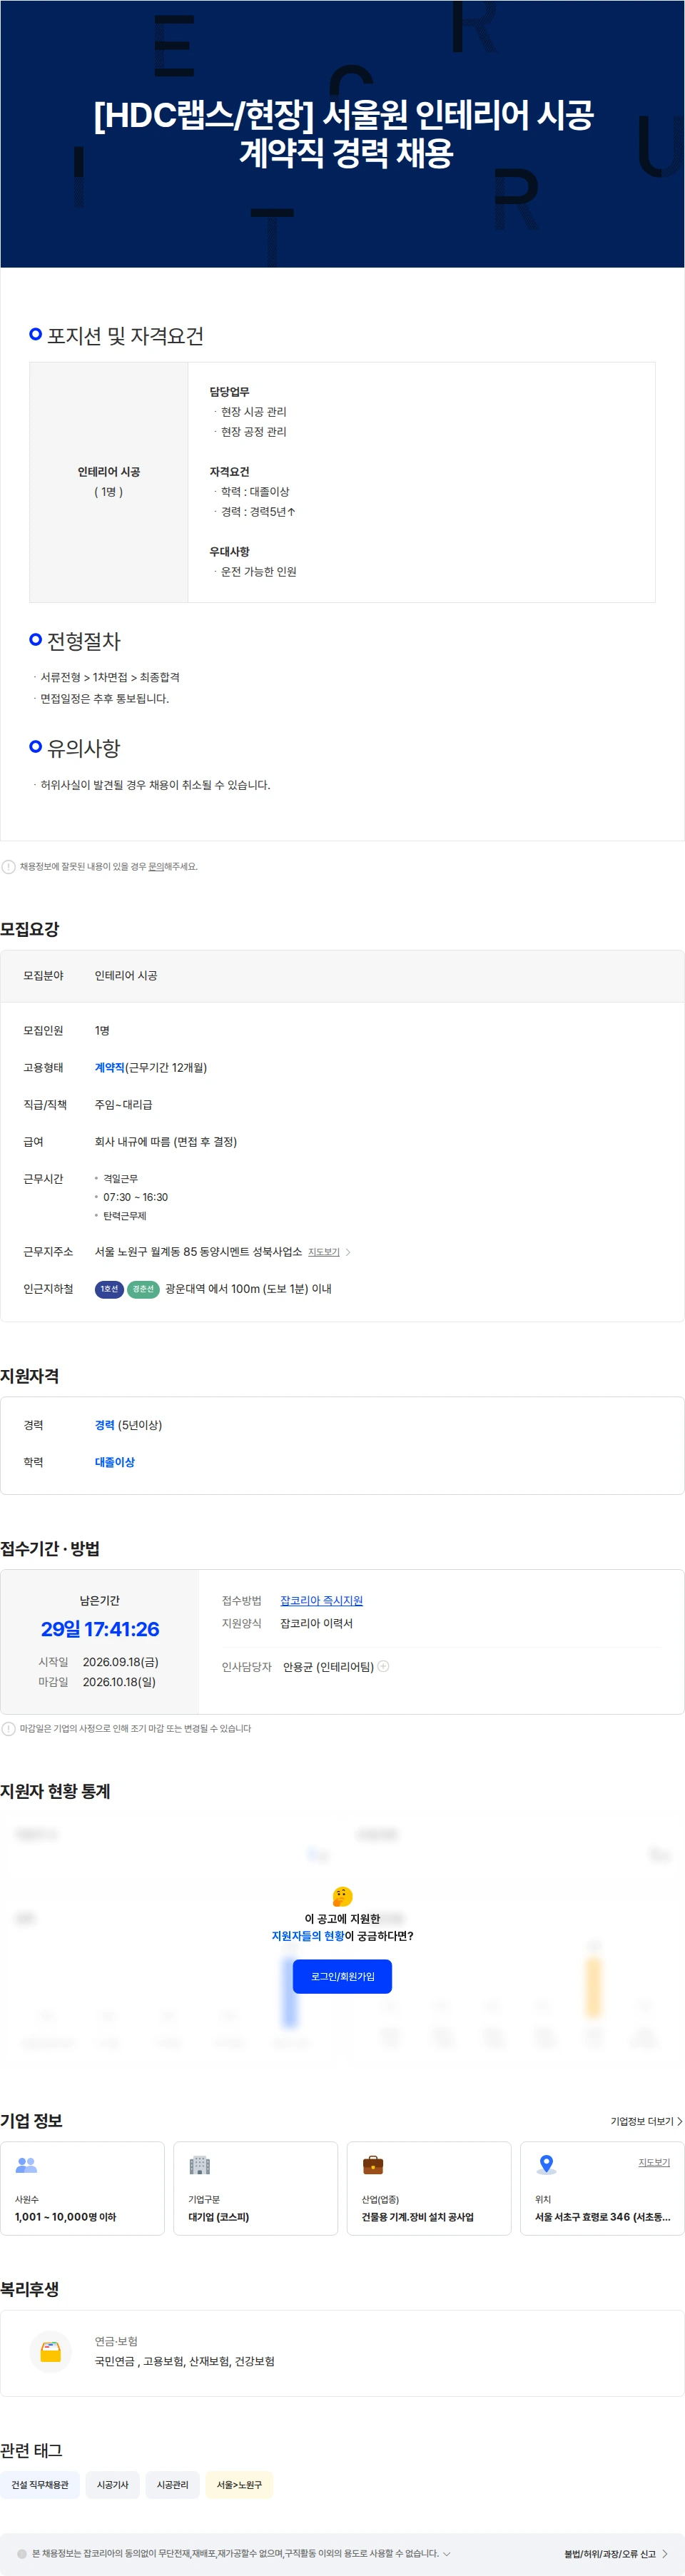Click the 문의 link in the notice
Viewport: 685px width, 2576px height.
[156, 866]
